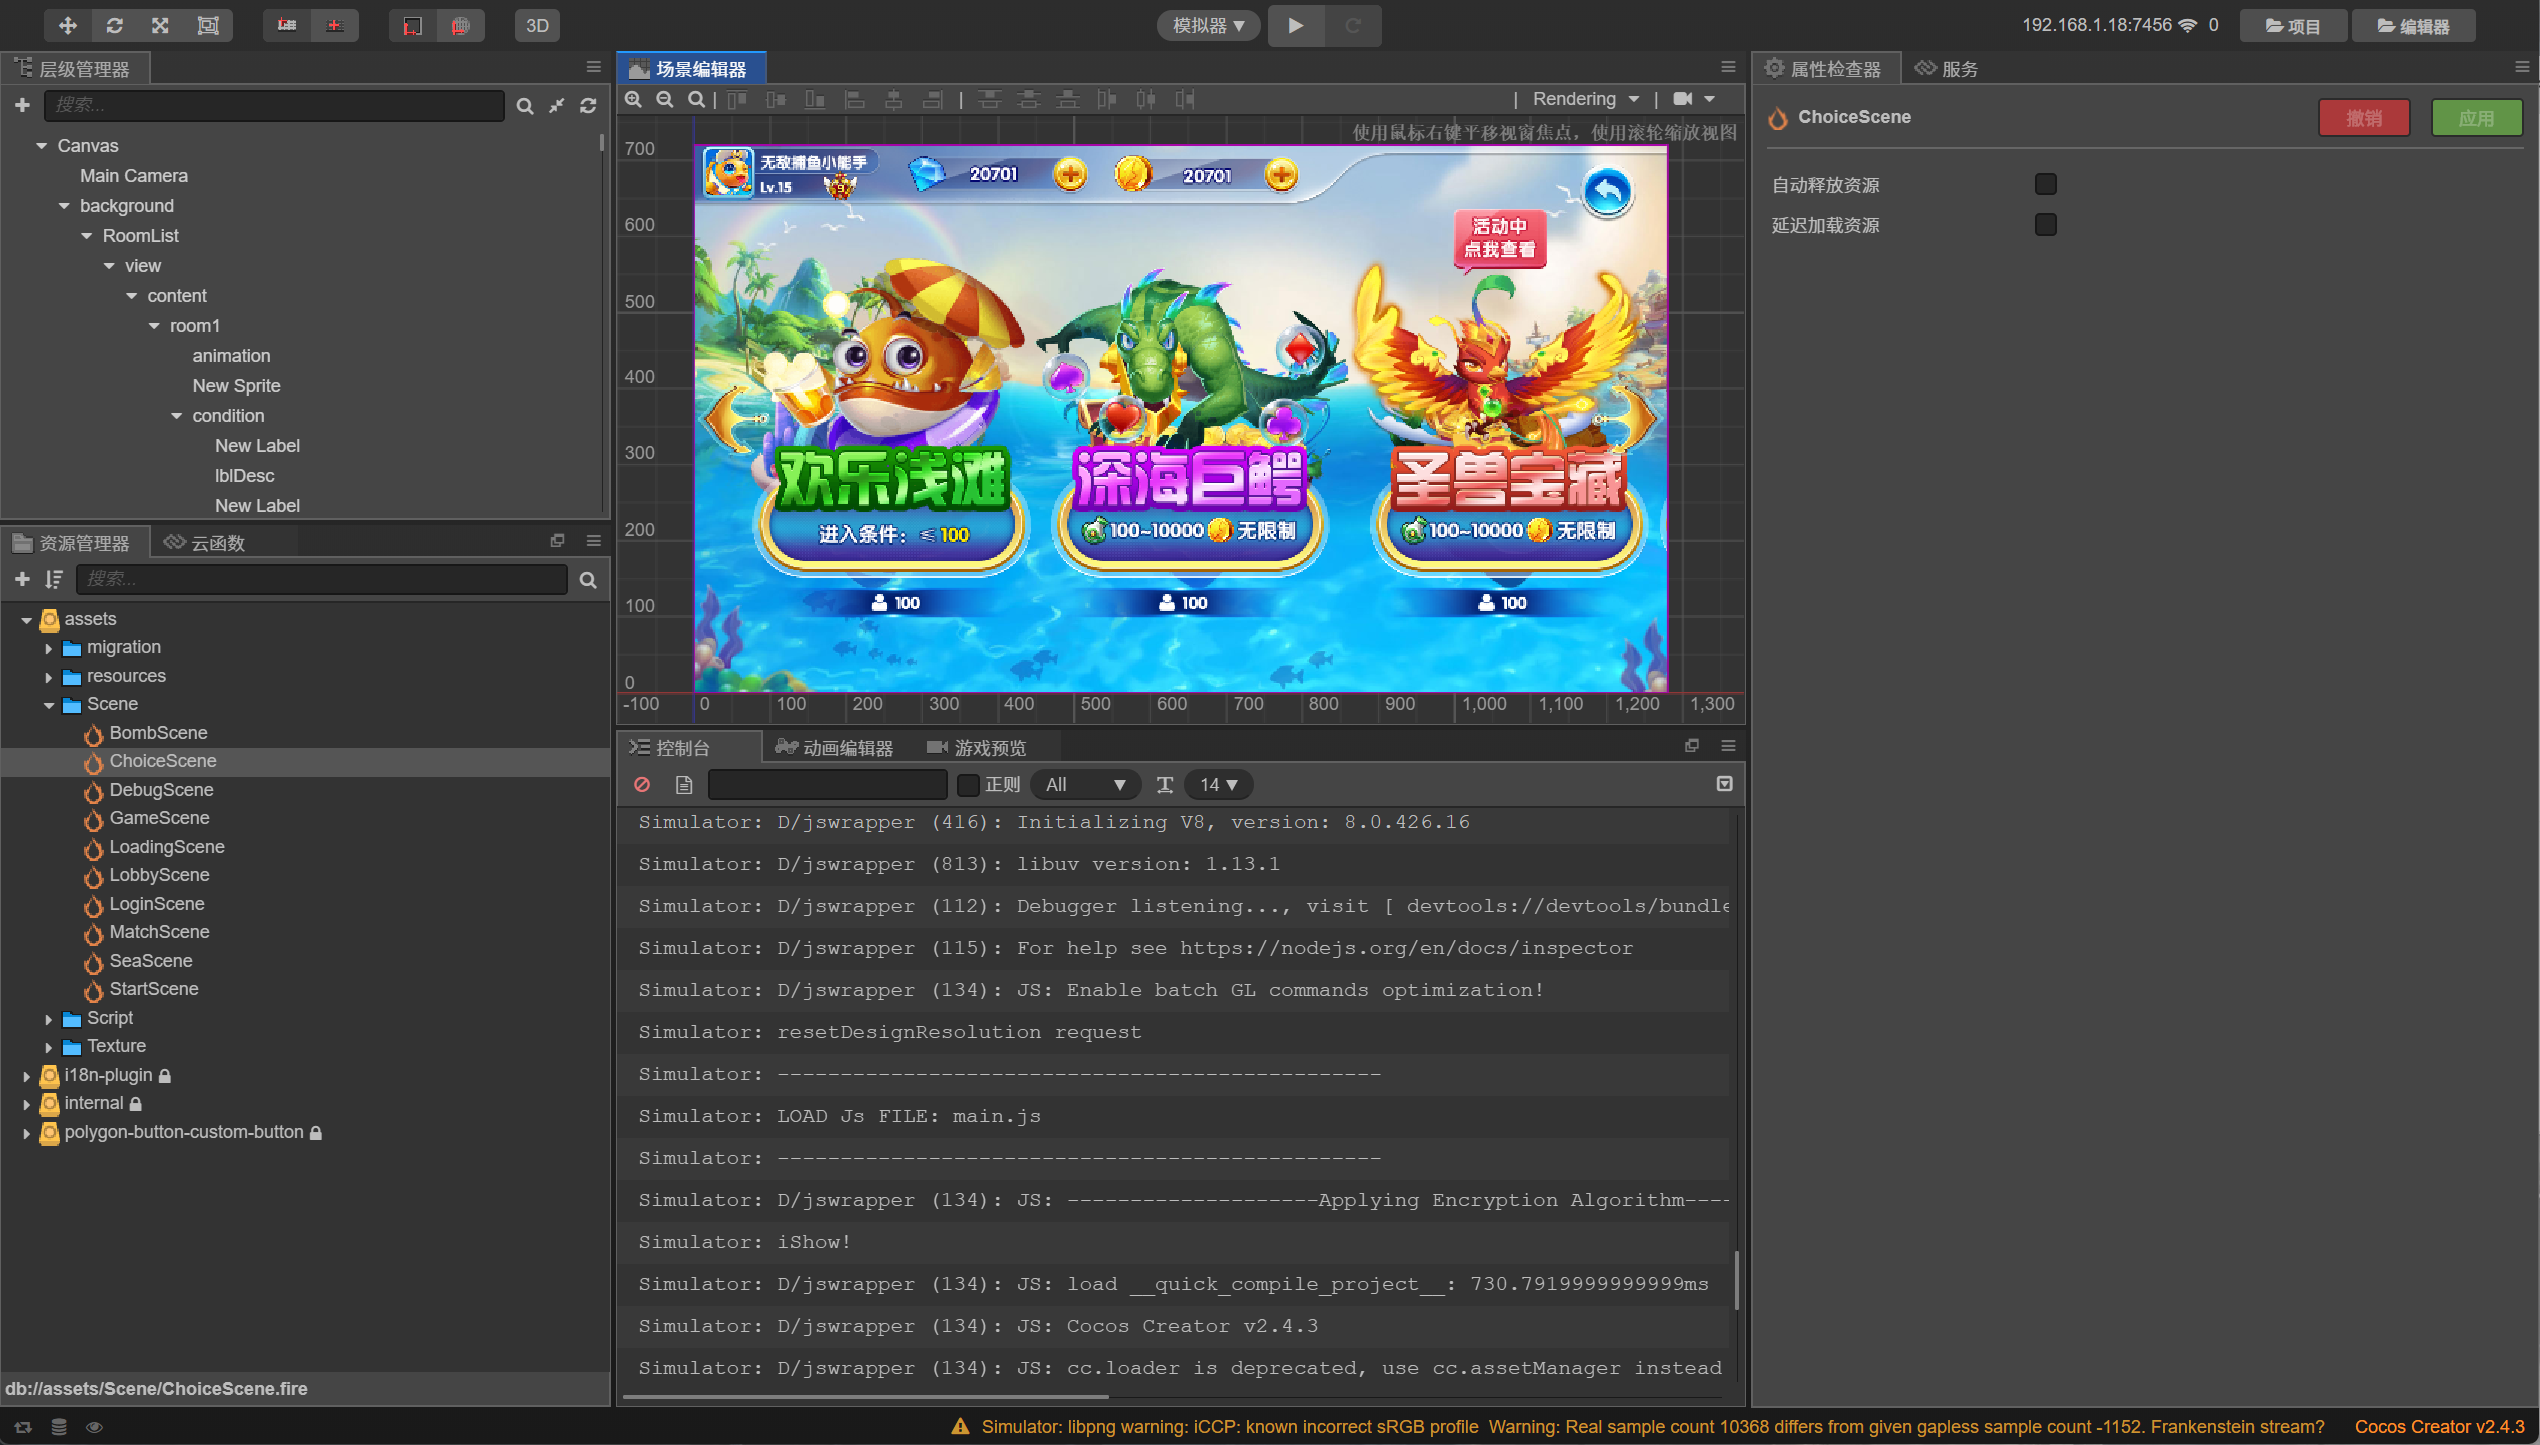Open the simulator platform dropdown
This screenshot has height=1445, width=2540.
tap(1208, 25)
